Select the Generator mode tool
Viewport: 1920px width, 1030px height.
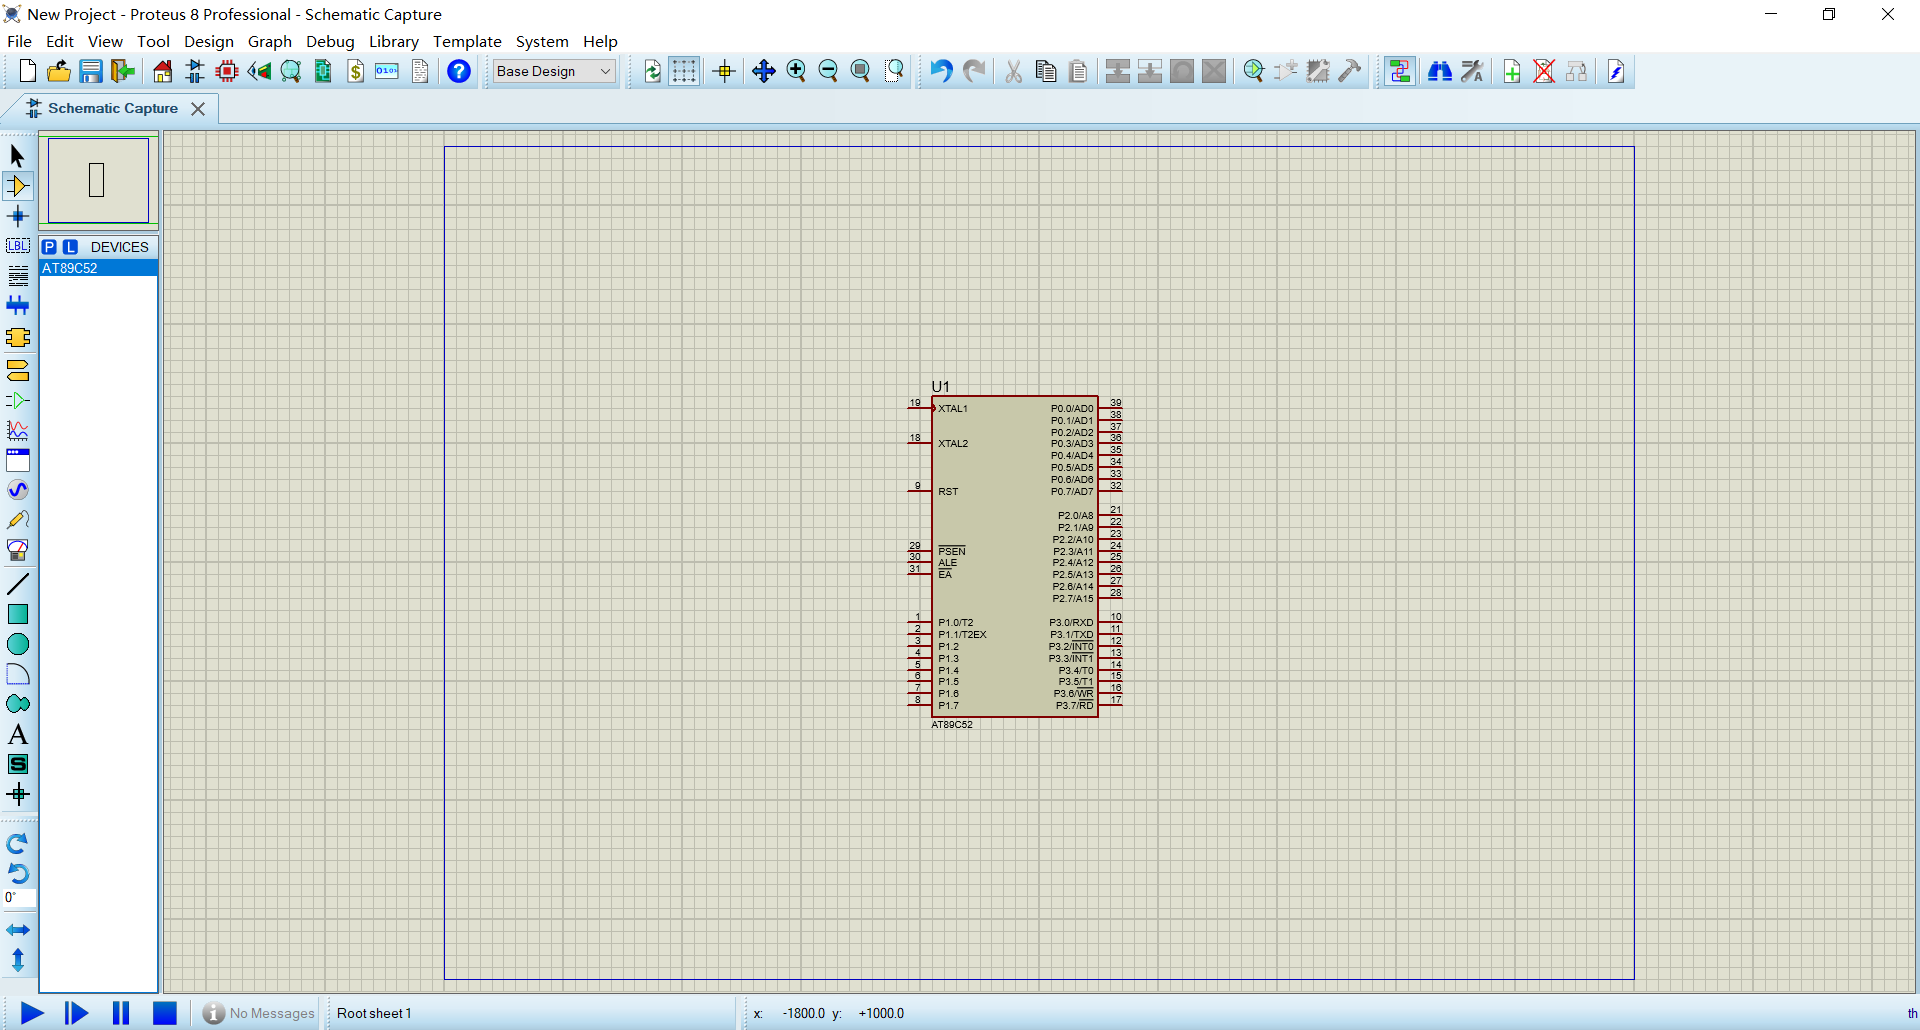[18, 490]
